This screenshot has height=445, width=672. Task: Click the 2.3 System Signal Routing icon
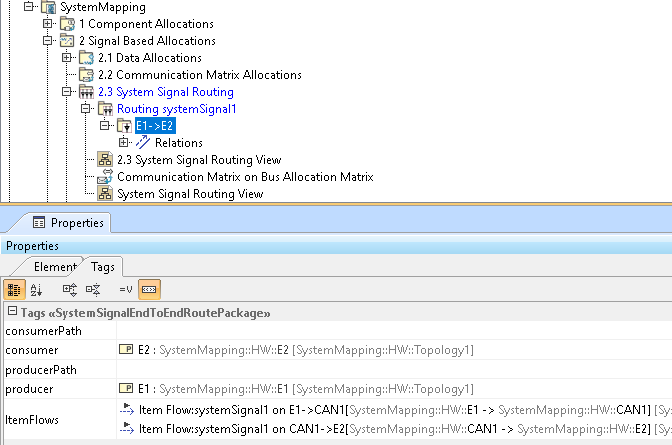pyautogui.click(x=86, y=92)
